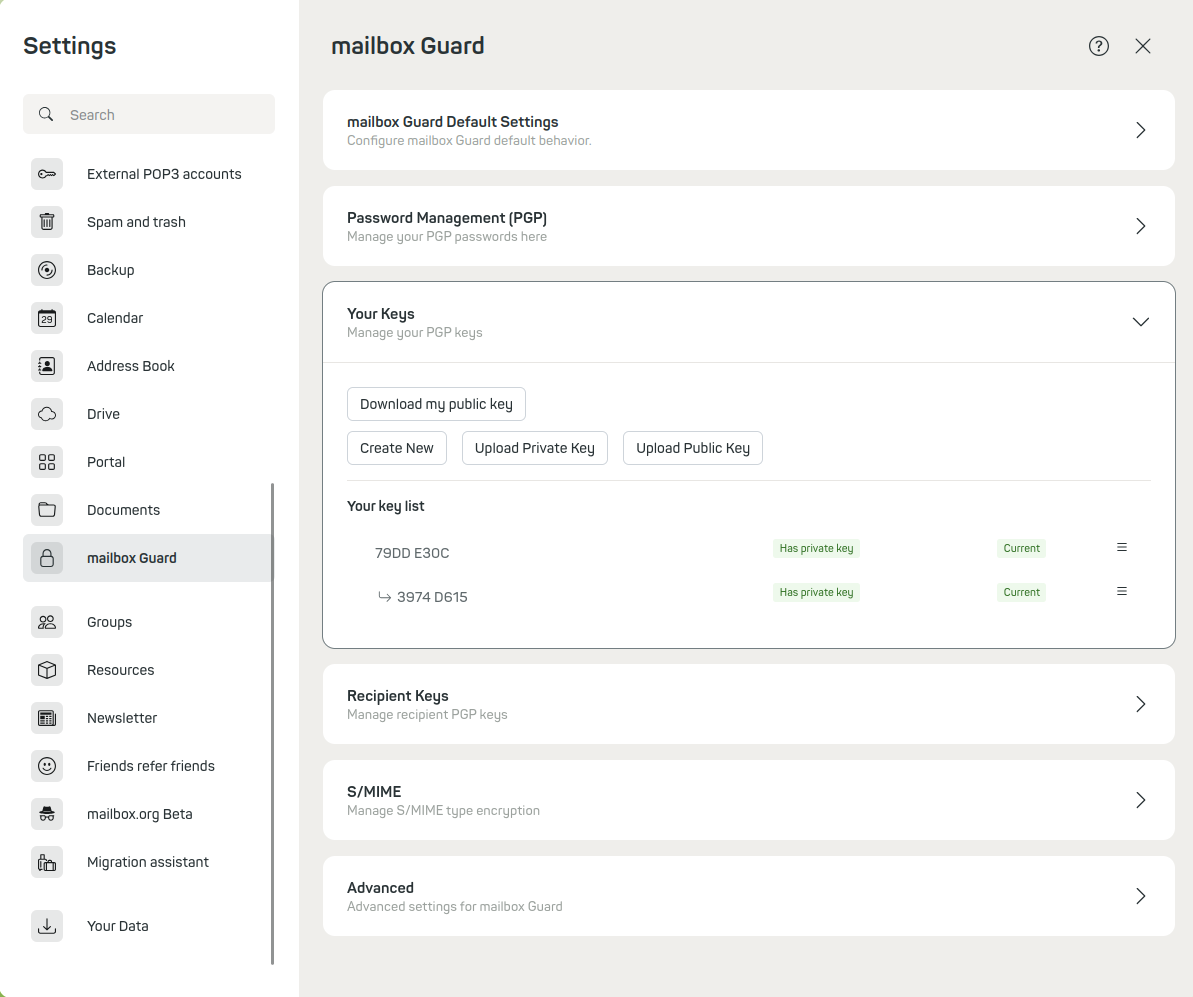Screen dimensions: 1193x997
Task: Click the Your Data download icon
Action: tap(47, 926)
